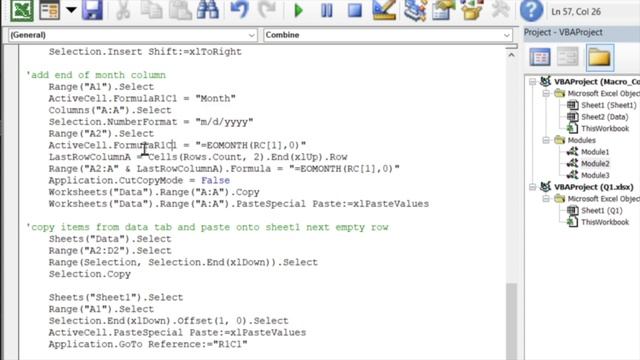
Task: Click the Copy toolbar icon
Action: click(151, 10)
